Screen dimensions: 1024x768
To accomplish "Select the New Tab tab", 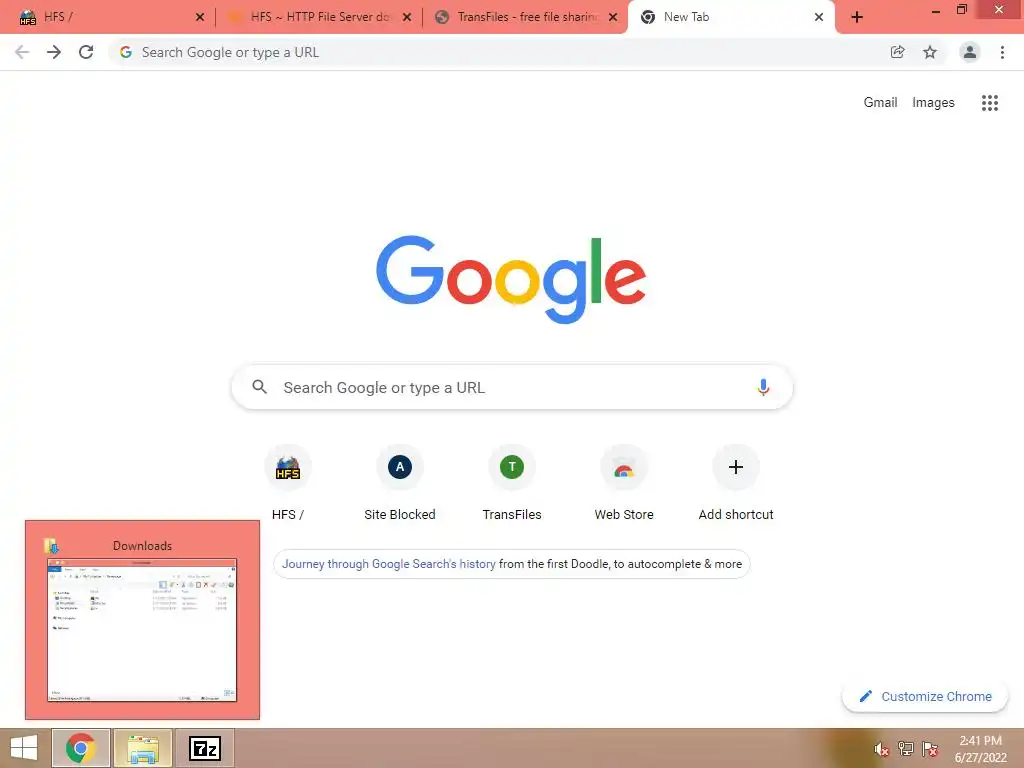I will tap(731, 17).
